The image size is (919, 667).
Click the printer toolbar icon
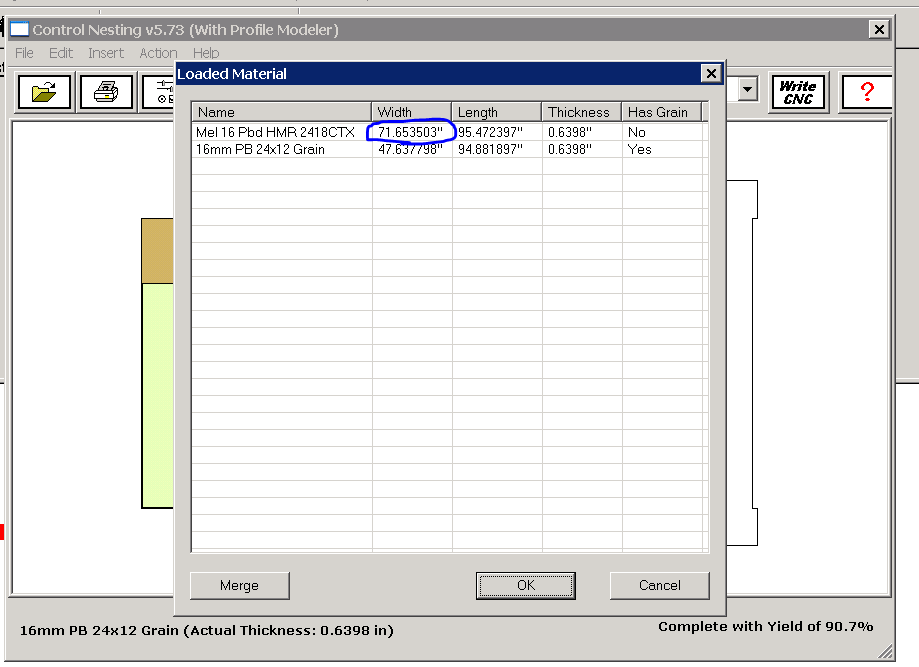105,93
